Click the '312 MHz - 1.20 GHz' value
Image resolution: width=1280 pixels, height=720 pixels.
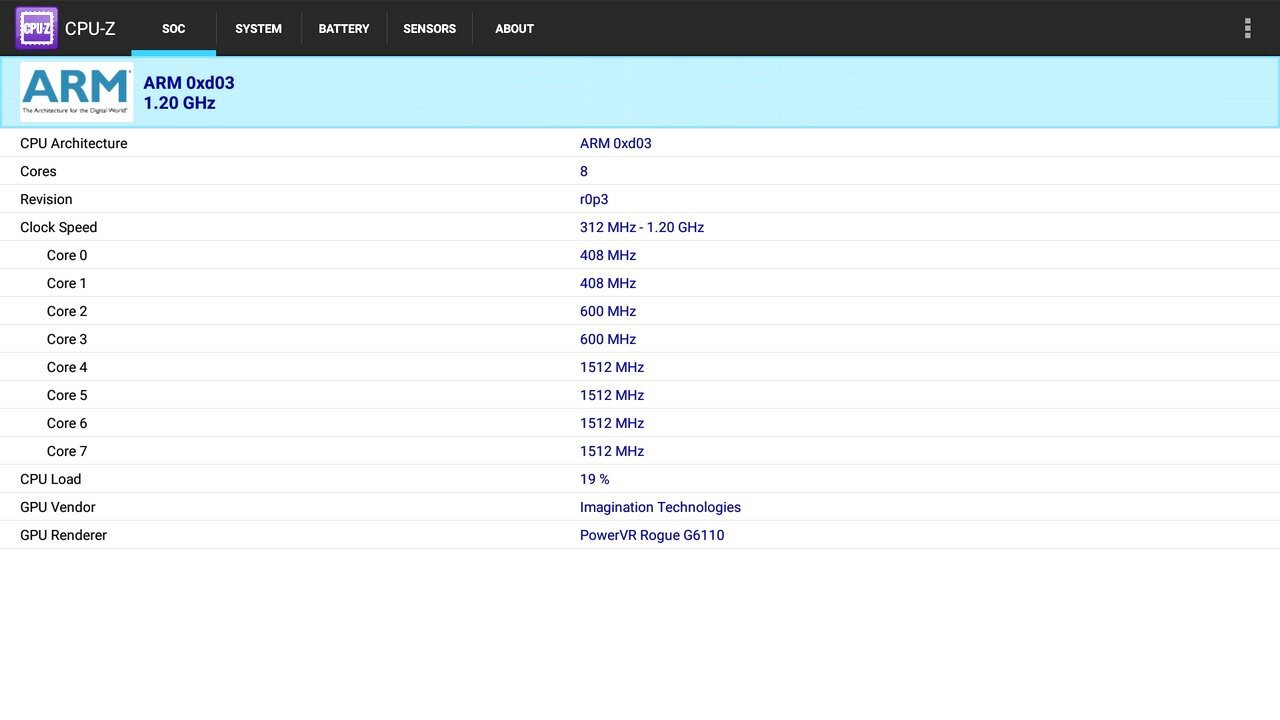(x=642, y=227)
